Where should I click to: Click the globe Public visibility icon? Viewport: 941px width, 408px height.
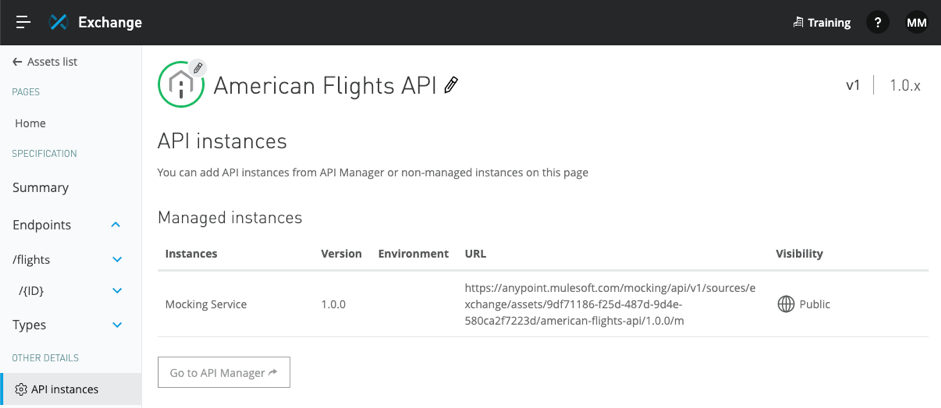(x=786, y=304)
